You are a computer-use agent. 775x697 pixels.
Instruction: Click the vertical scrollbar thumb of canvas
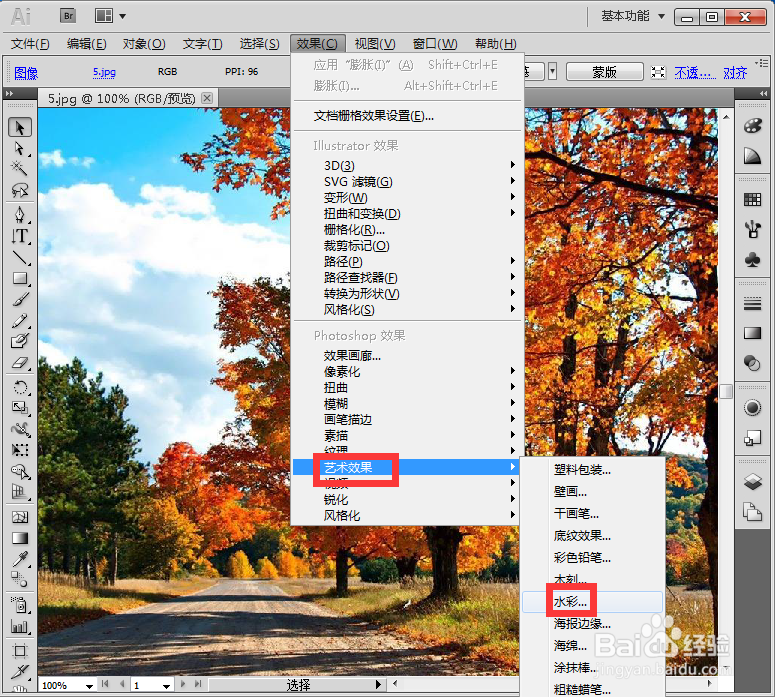coord(726,391)
